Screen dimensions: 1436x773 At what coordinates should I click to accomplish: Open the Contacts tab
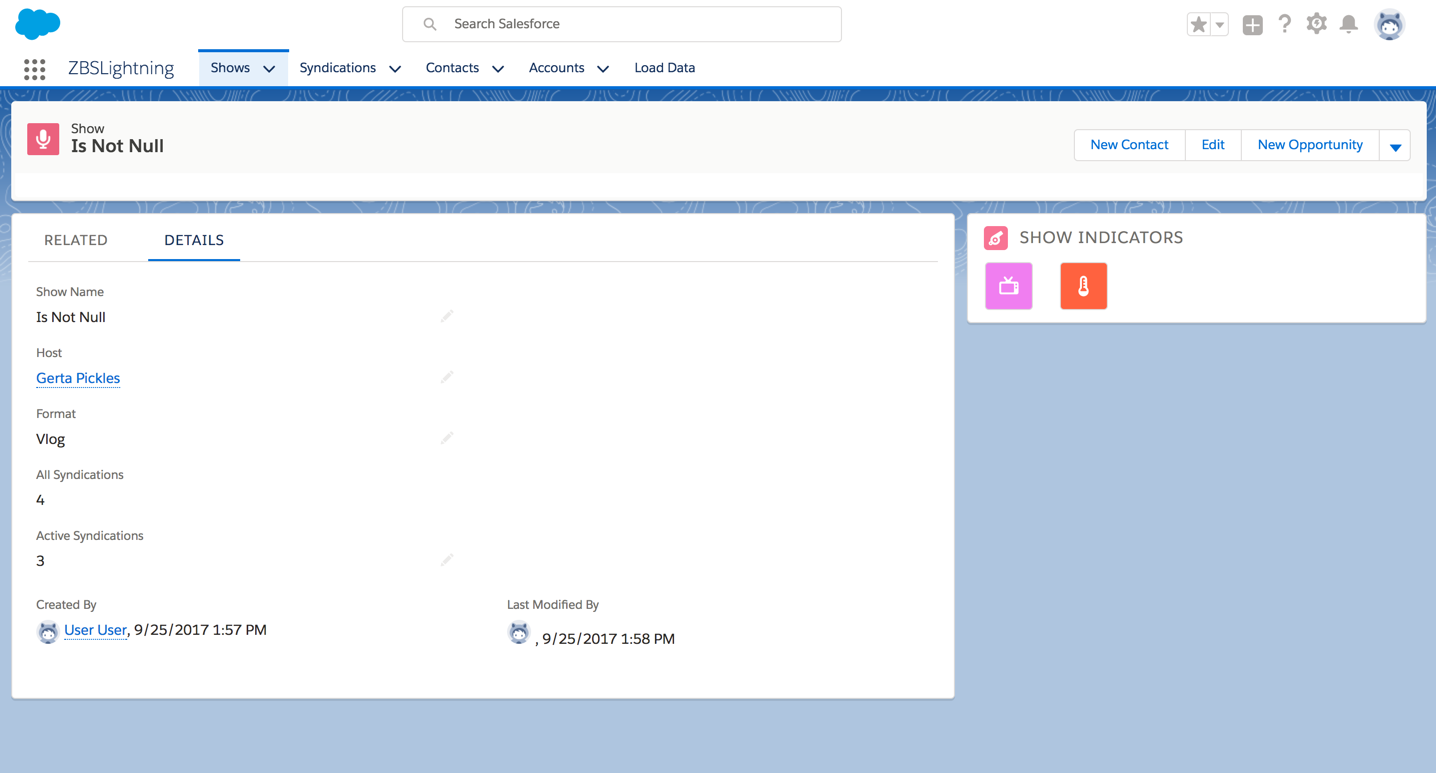(x=452, y=68)
